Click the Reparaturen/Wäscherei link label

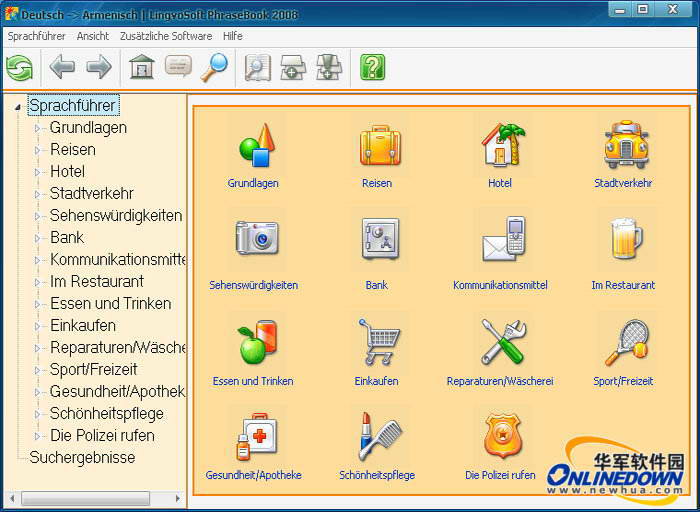pyautogui.click(x=500, y=381)
